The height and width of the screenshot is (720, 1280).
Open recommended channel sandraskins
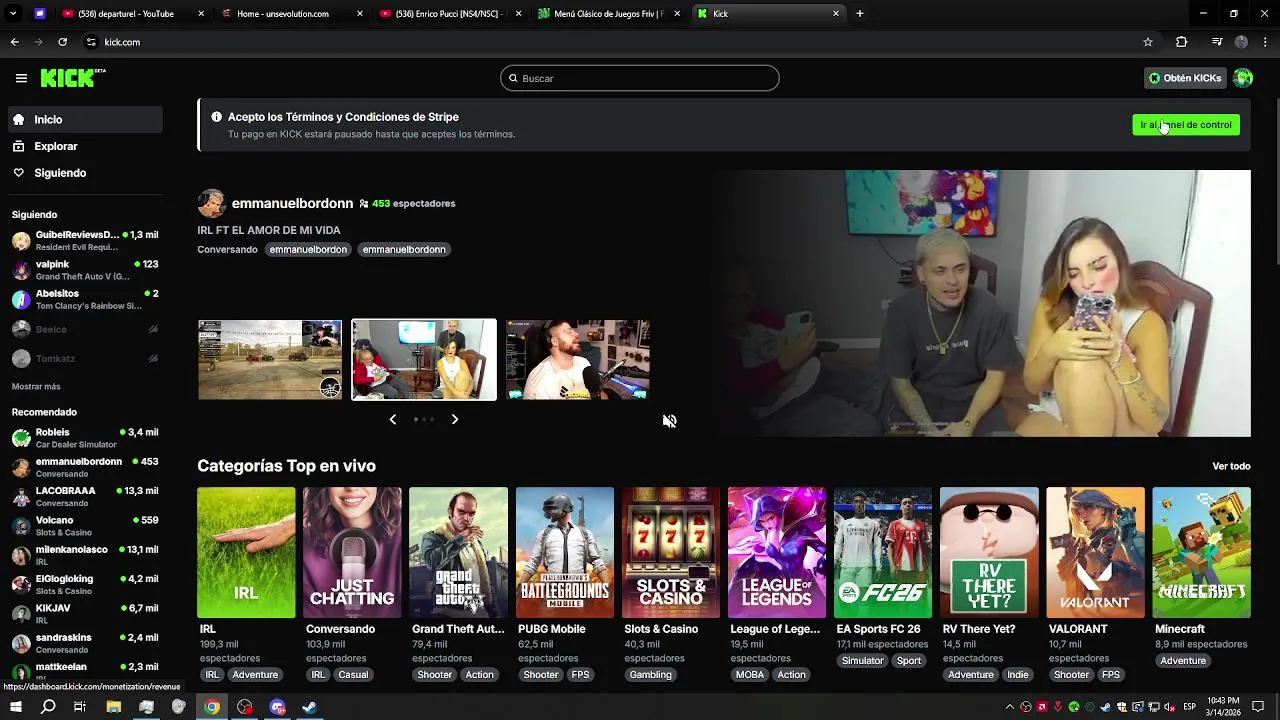85,643
